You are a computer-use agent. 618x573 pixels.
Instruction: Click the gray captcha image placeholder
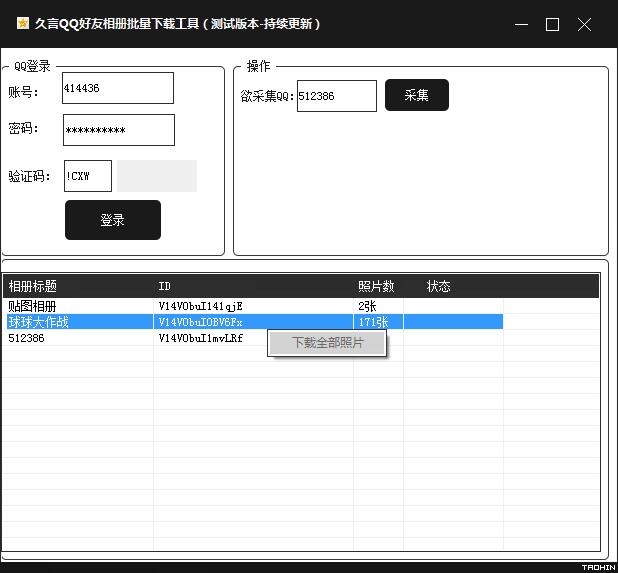pos(157,176)
